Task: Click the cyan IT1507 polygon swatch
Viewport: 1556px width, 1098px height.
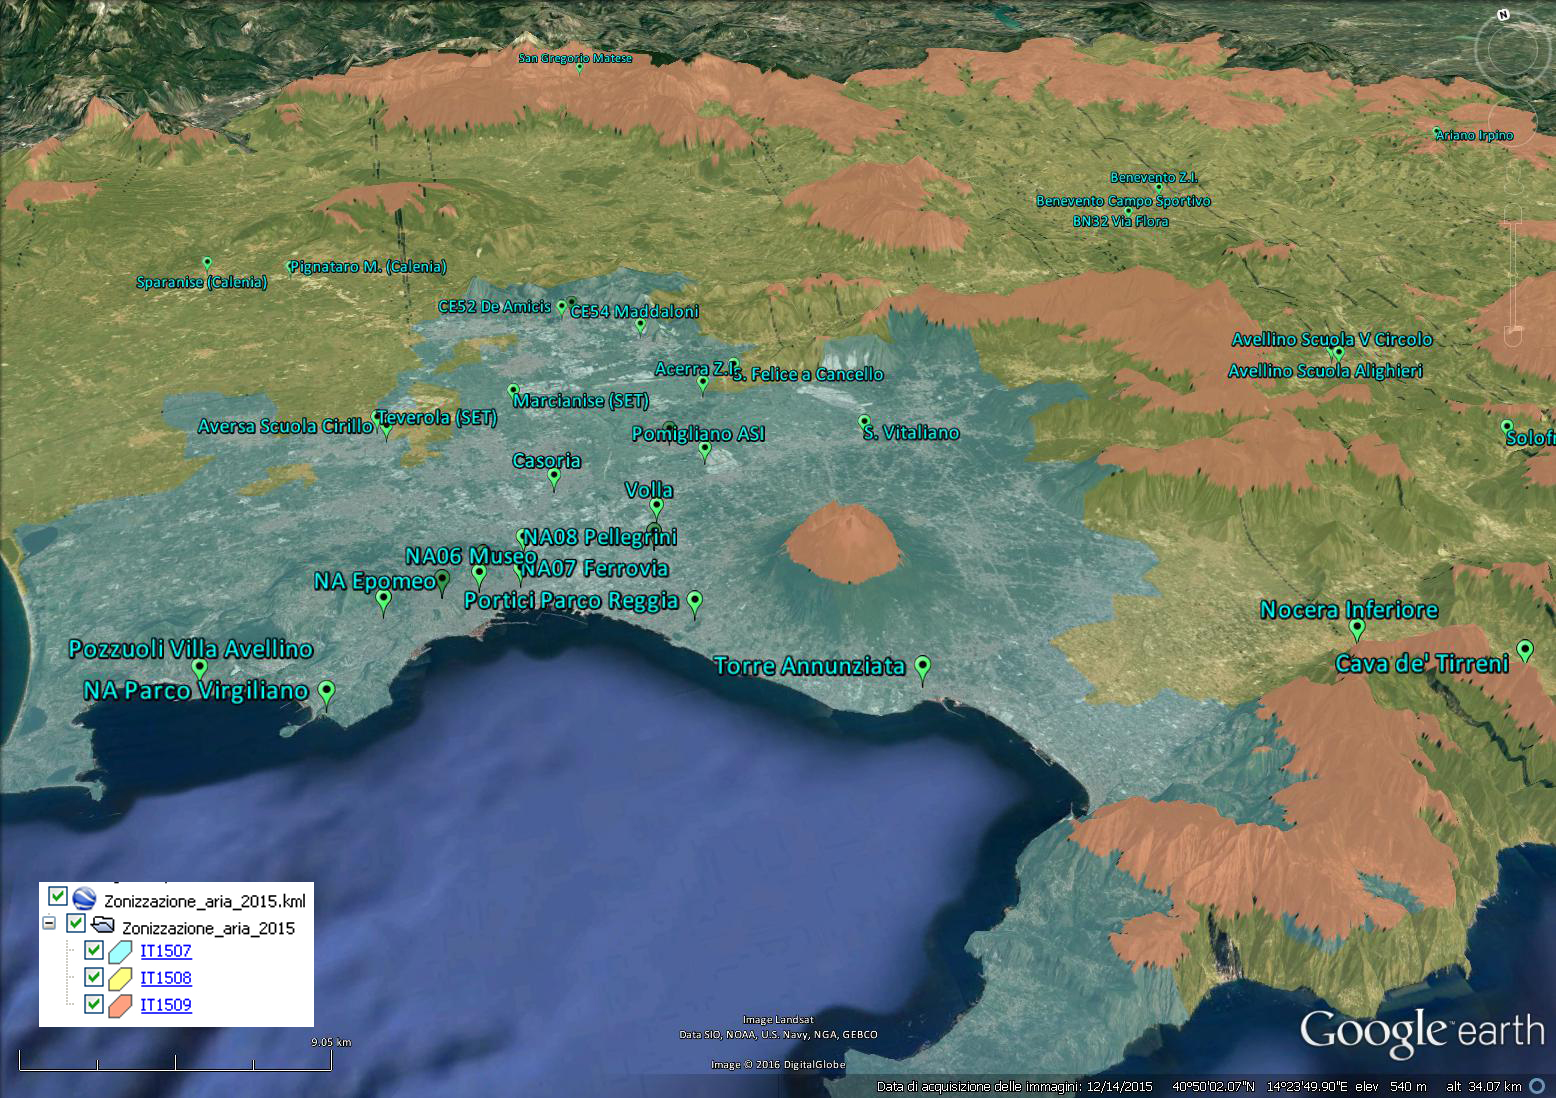Action: 121,951
